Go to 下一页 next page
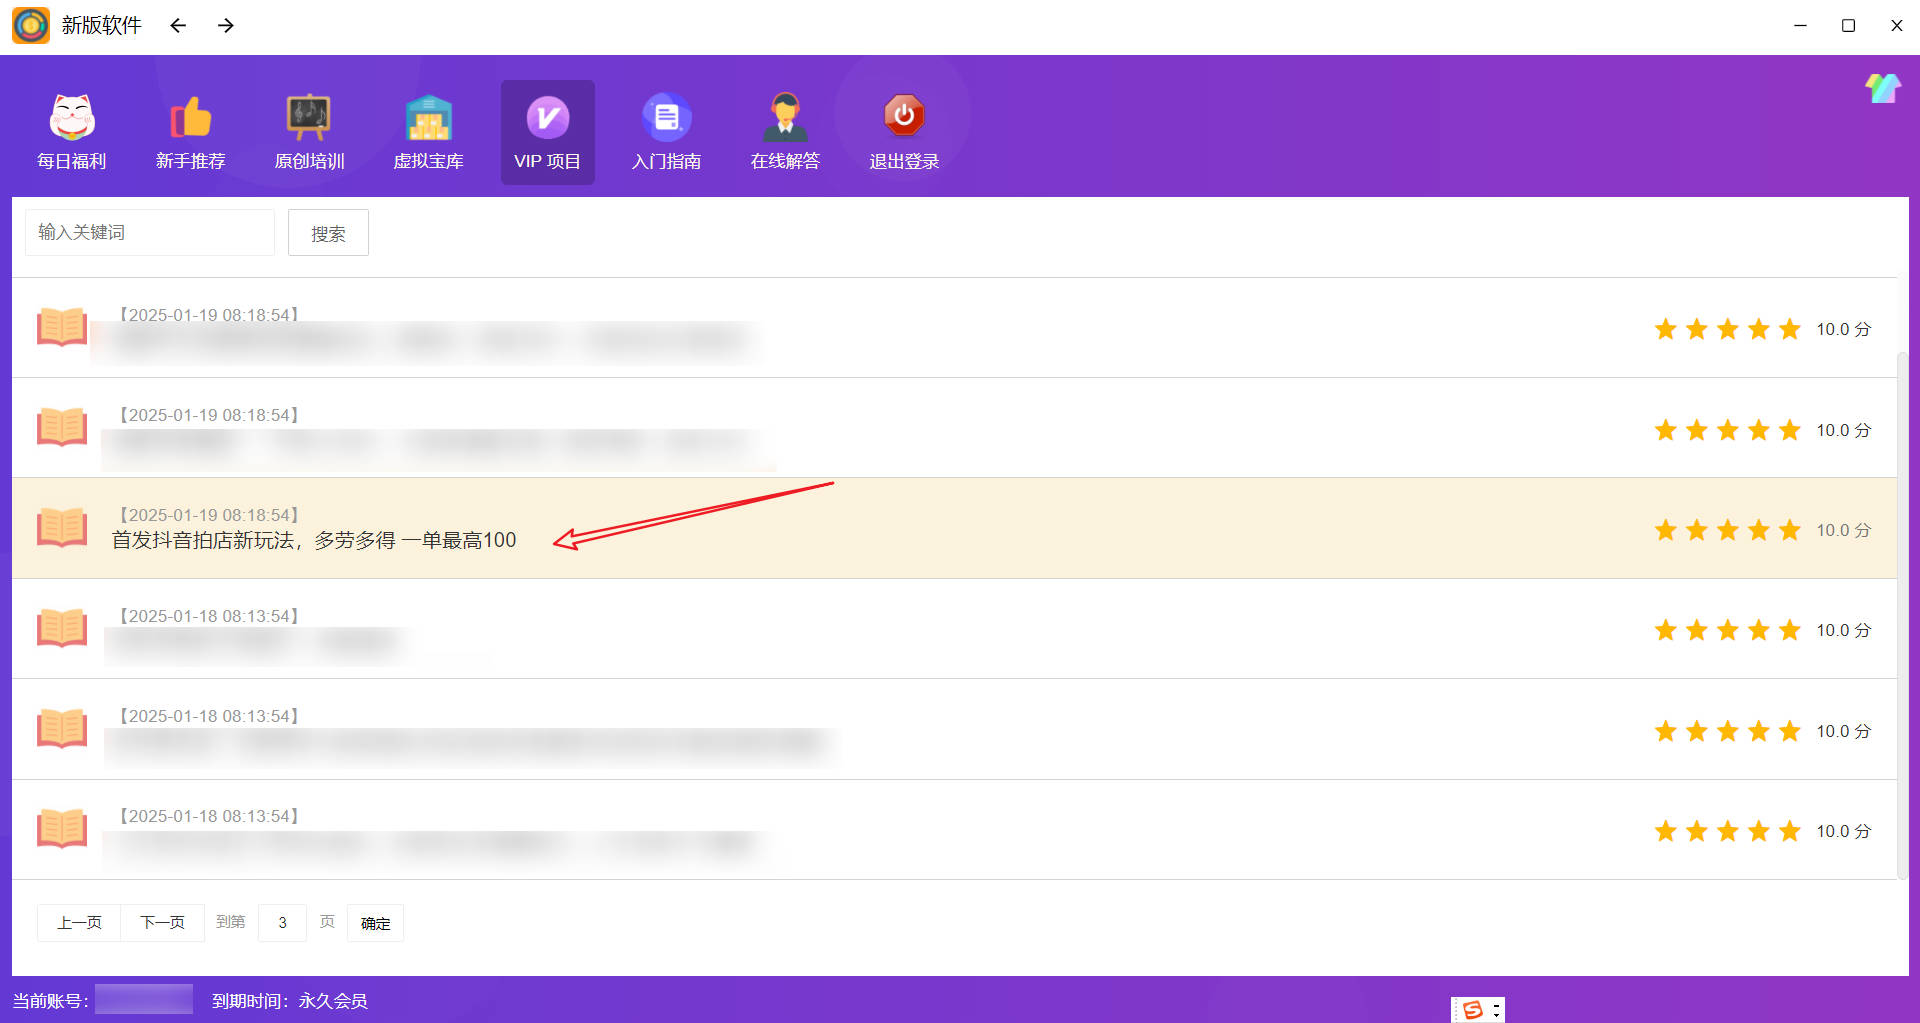Image resolution: width=1920 pixels, height=1023 pixels. [x=162, y=922]
